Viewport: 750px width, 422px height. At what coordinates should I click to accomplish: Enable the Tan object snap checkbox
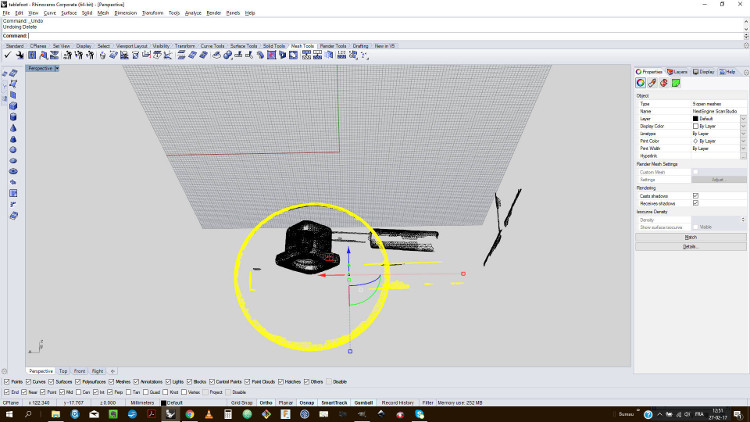128,392
